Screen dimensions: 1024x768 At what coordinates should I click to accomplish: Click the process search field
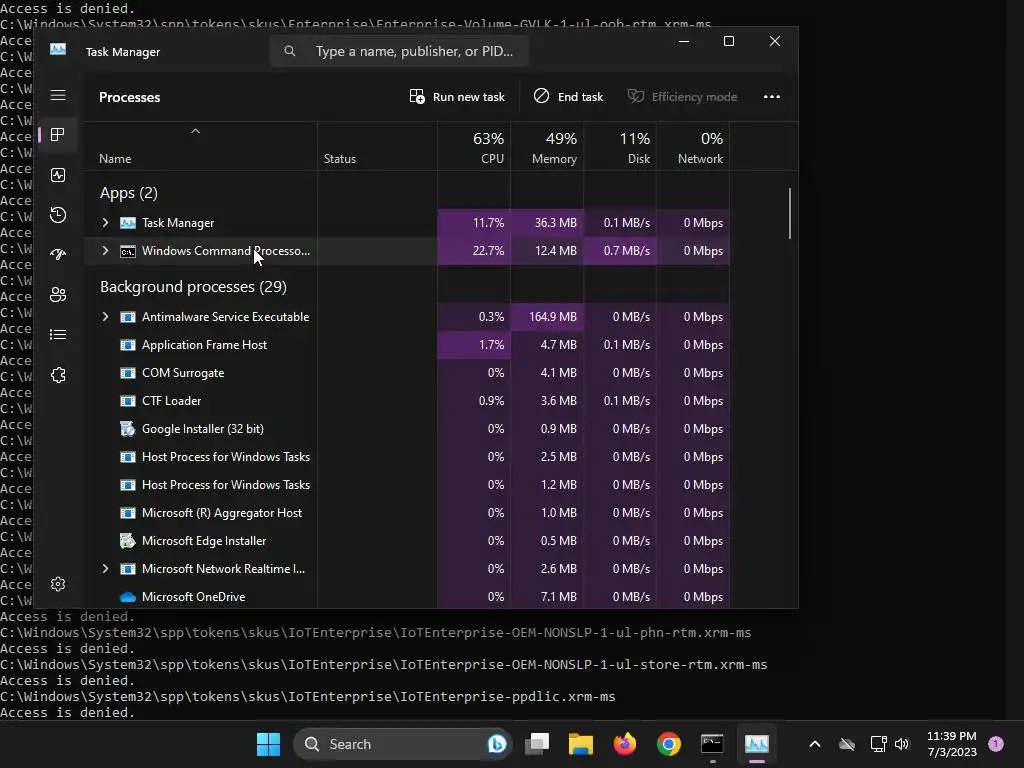[x=399, y=52]
